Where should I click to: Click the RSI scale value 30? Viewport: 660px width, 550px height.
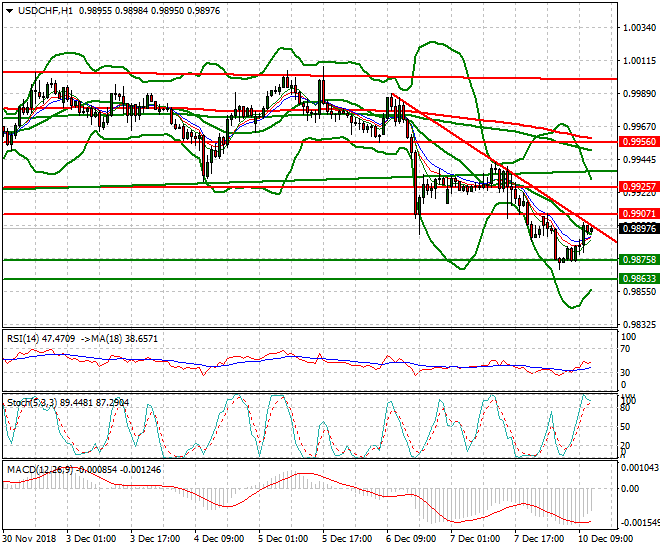point(626,373)
